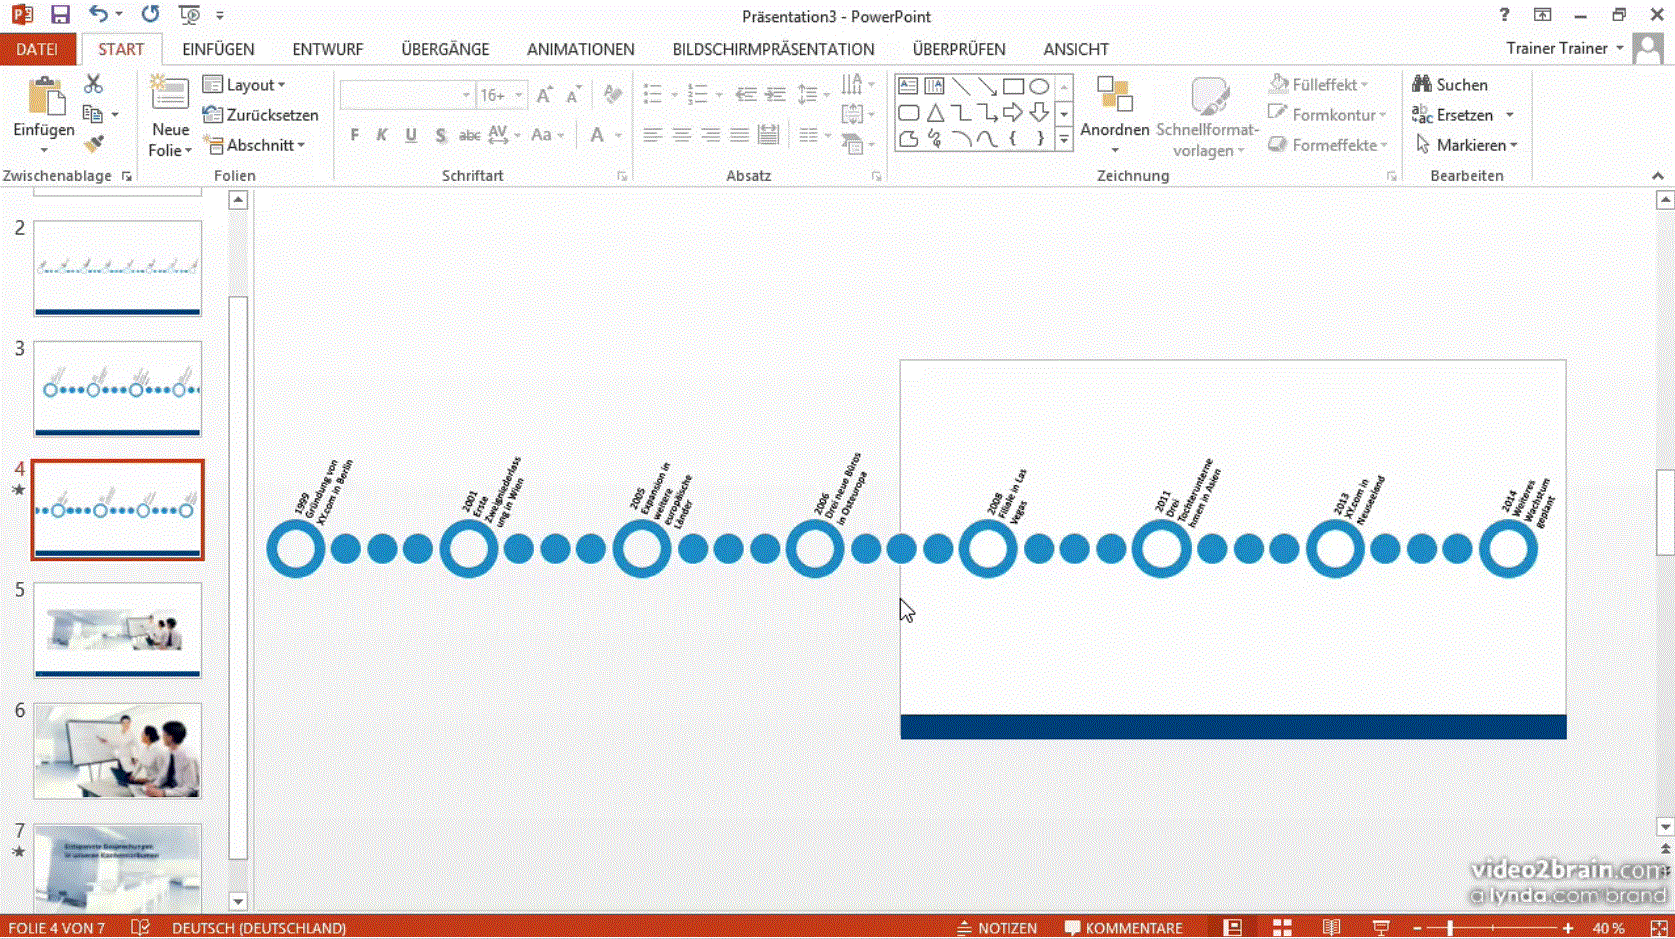Select slide 3 thumbnail
Viewport: 1675px width, 939px height.
[x=117, y=389]
